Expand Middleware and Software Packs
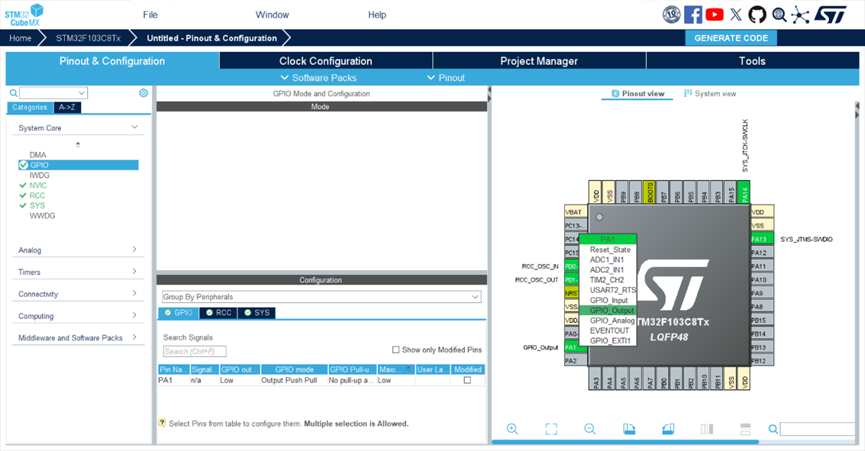 pyautogui.click(x=134, y=337)
